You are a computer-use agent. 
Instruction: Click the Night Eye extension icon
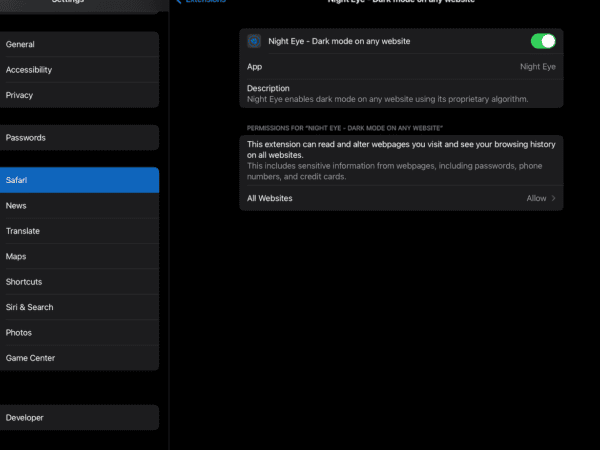(x=254, y=41)
